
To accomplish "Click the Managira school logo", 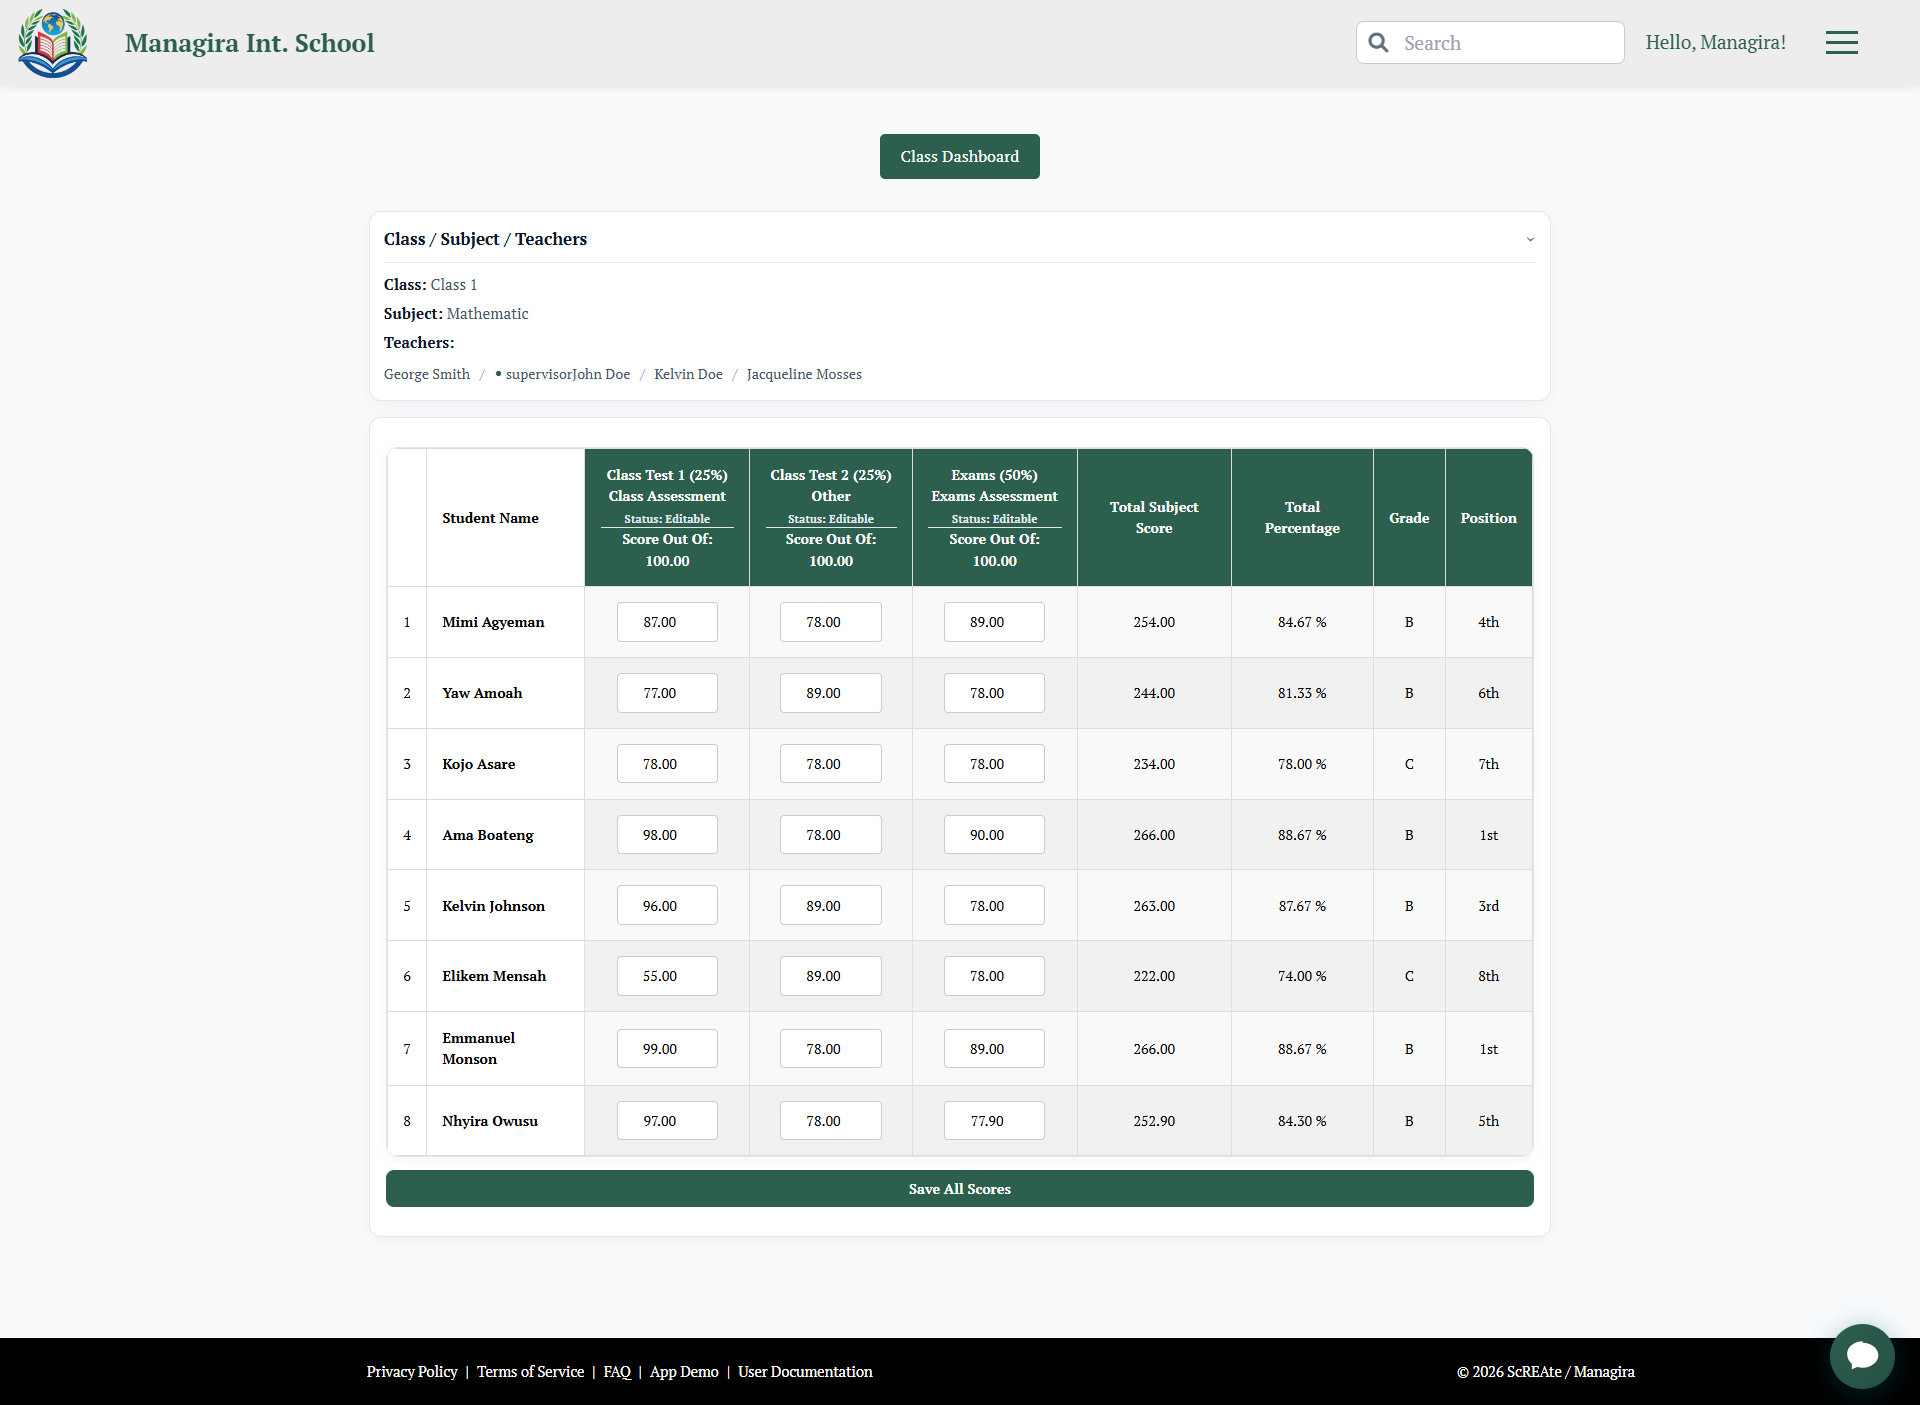I will coord(52,43).
